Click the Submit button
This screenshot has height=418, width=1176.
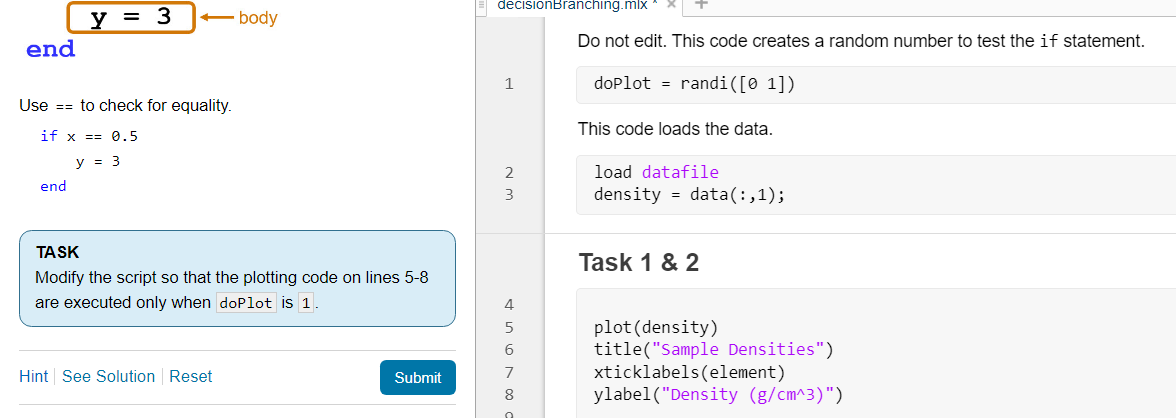coord(417,377)
